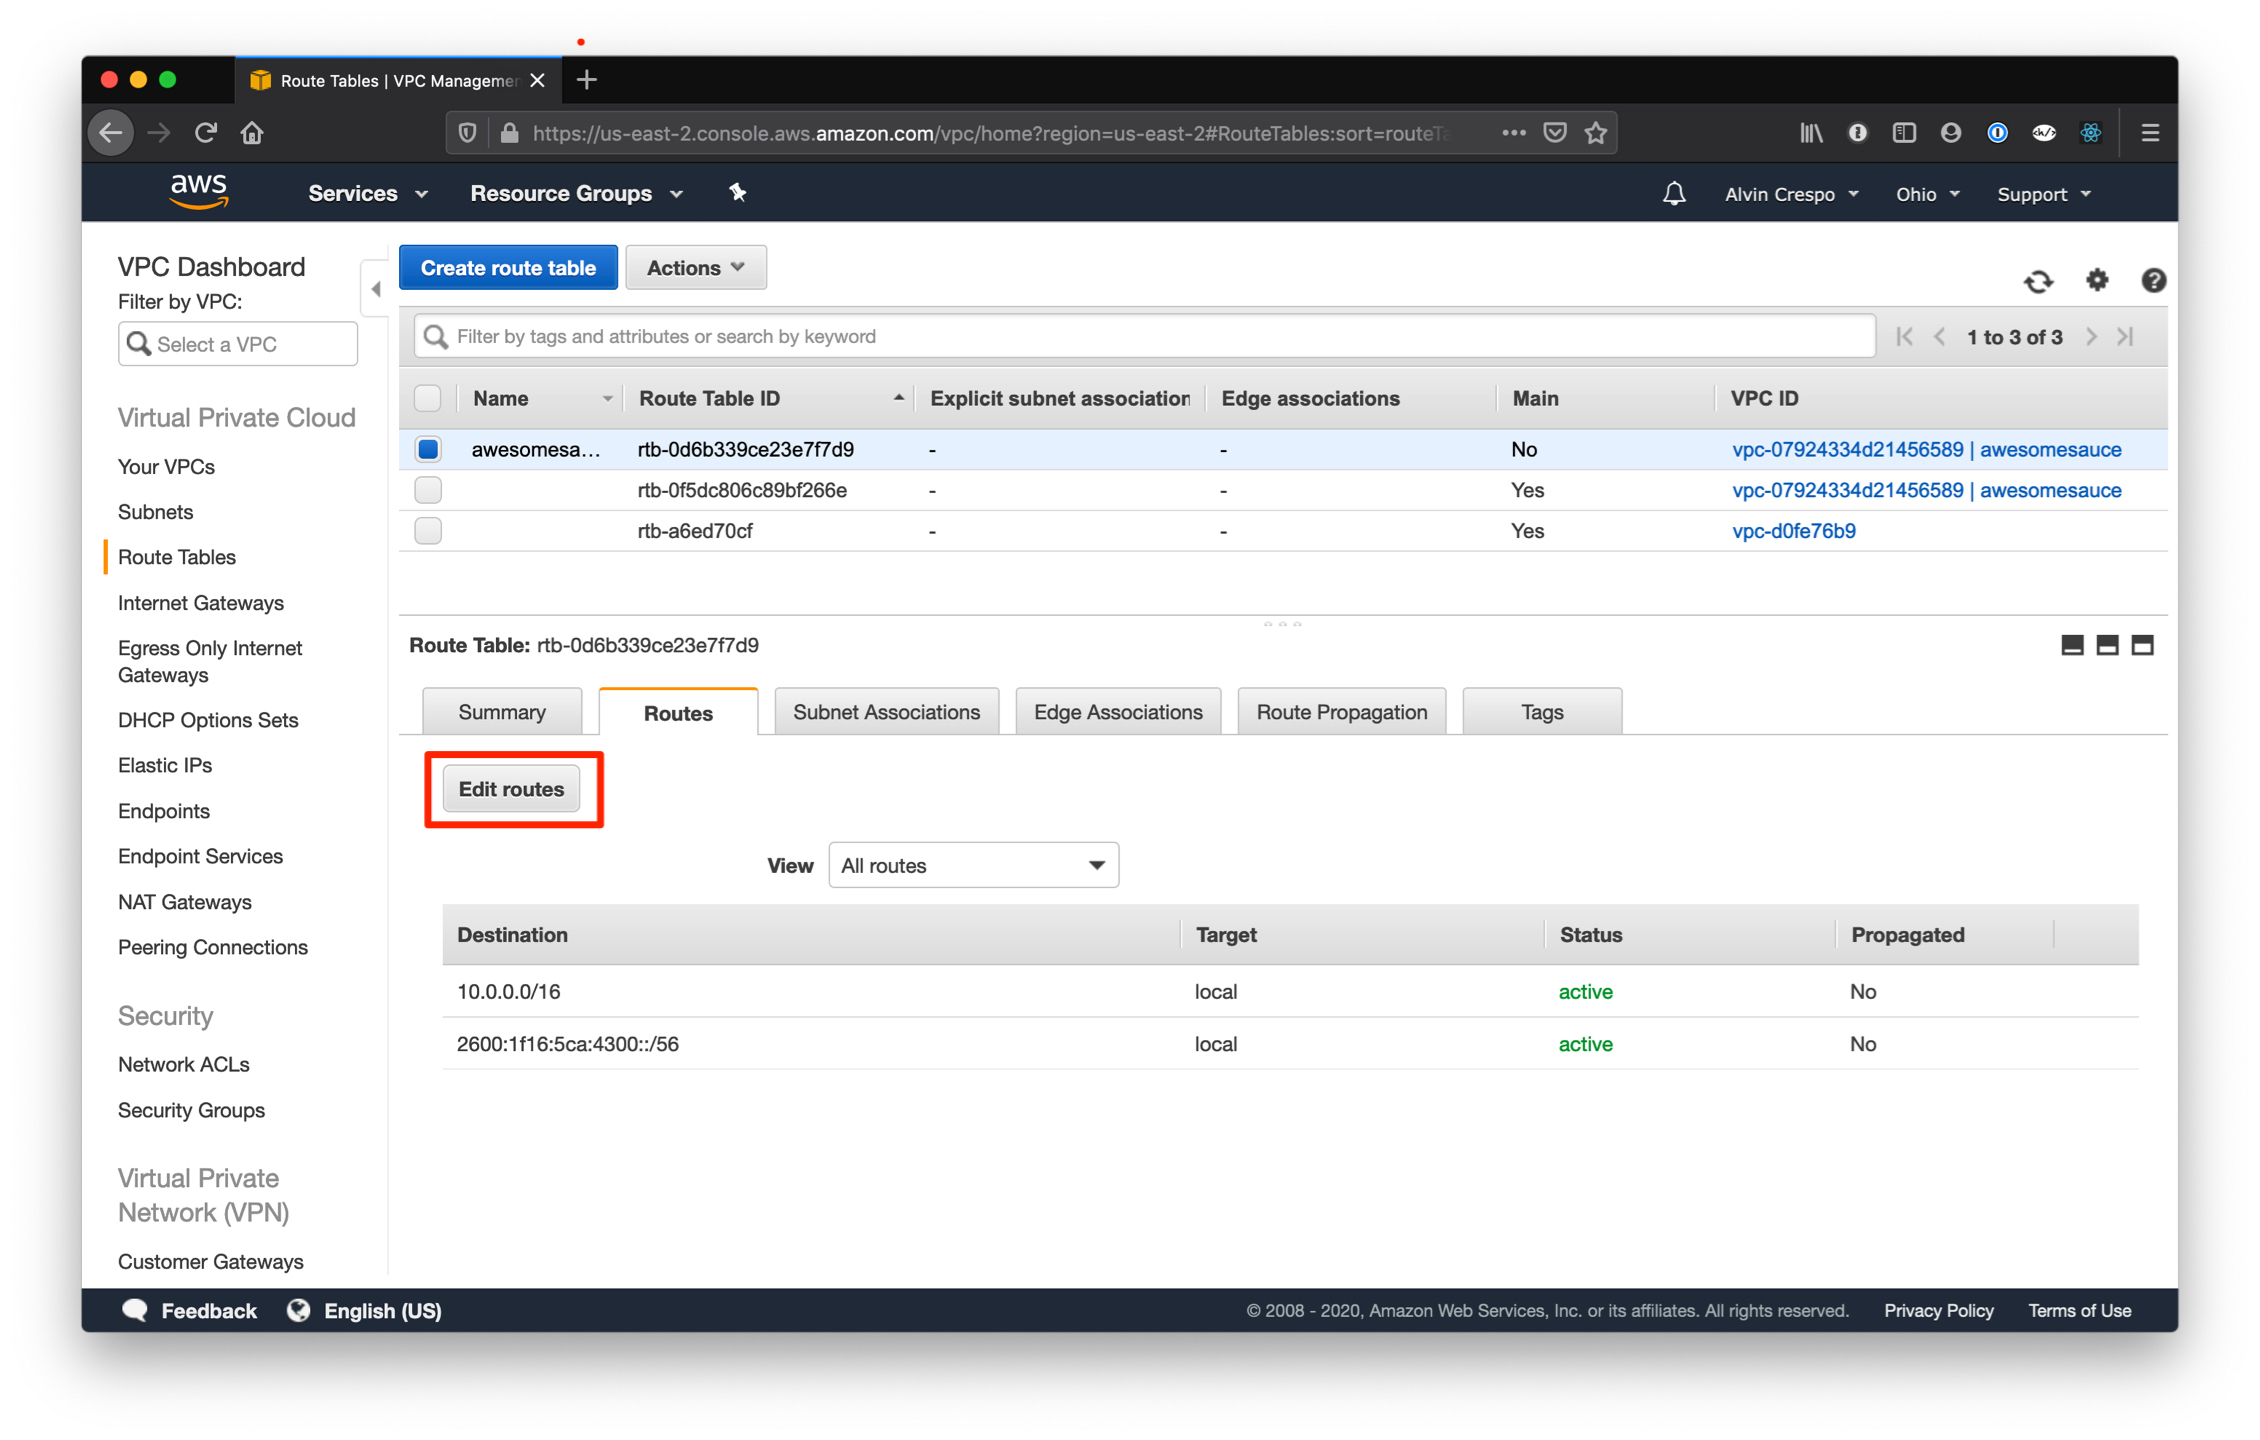
Task: Click the AWS logo to go home
Action: pos(199,191)
